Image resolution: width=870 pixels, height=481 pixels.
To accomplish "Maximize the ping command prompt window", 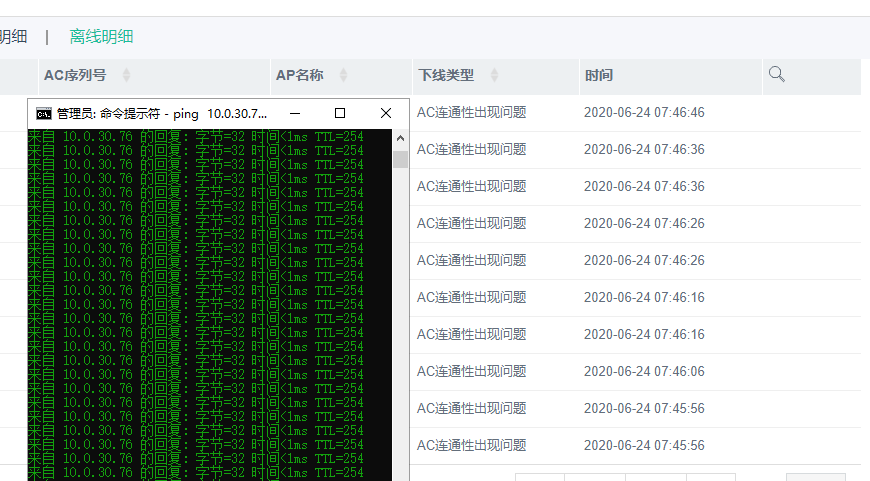I will click(x=340, y=113).
